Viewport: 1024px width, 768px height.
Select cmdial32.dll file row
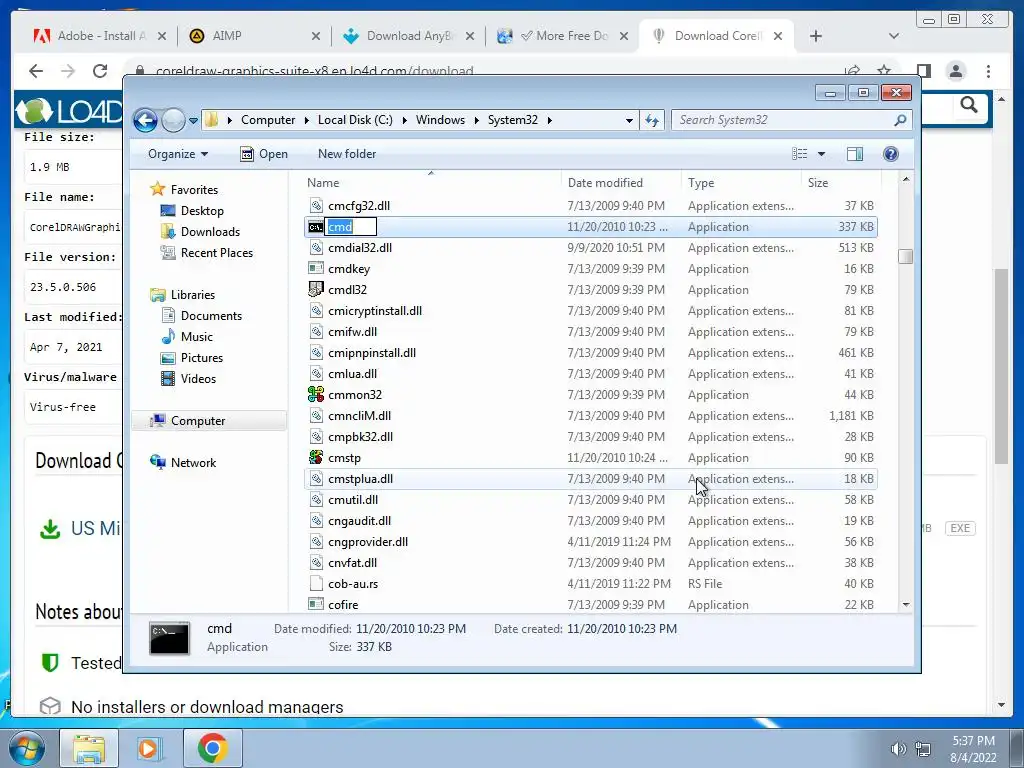point(591,248)
